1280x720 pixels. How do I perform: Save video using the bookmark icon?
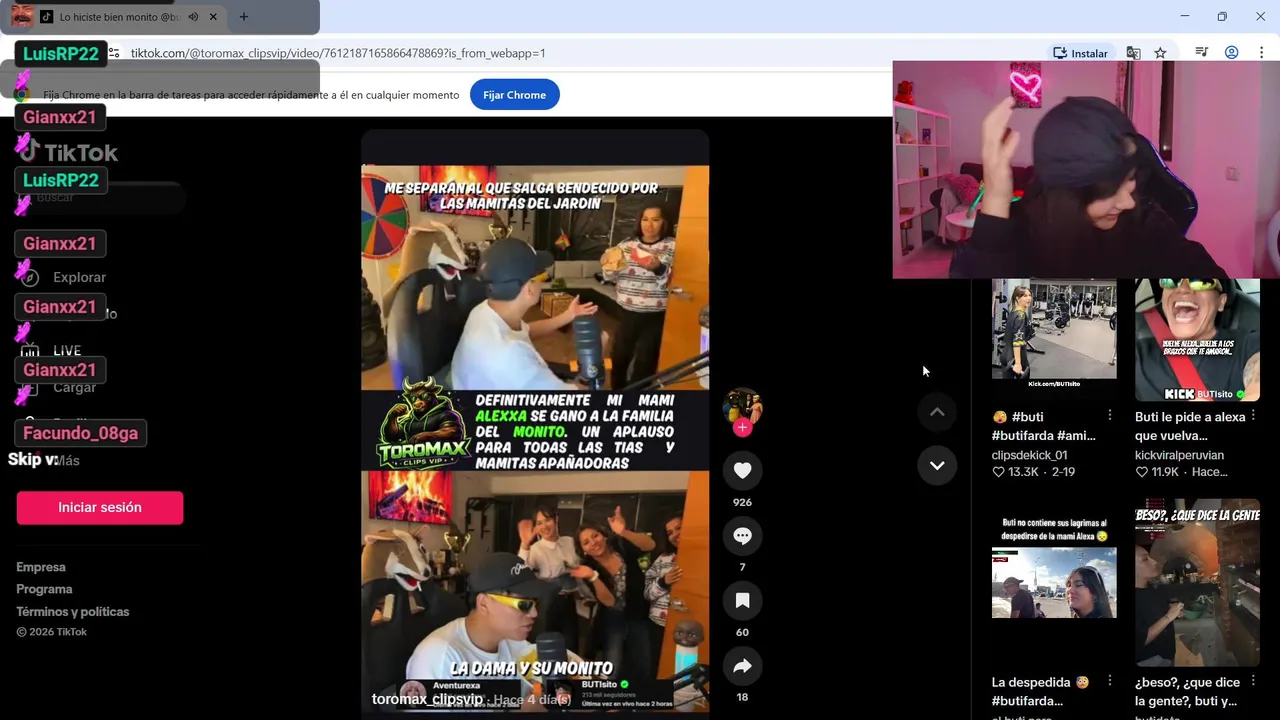(x=742, y=600)
